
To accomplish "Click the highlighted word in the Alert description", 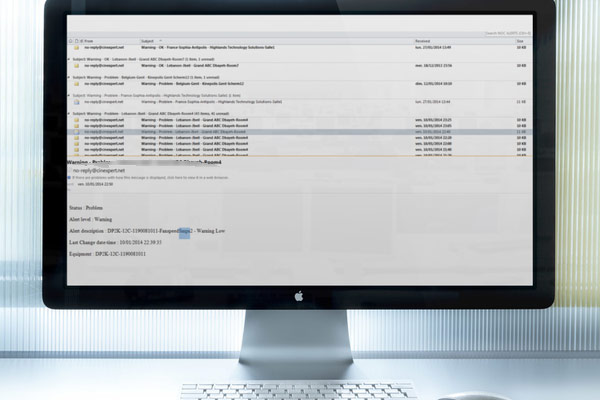I will click(184, 232).
